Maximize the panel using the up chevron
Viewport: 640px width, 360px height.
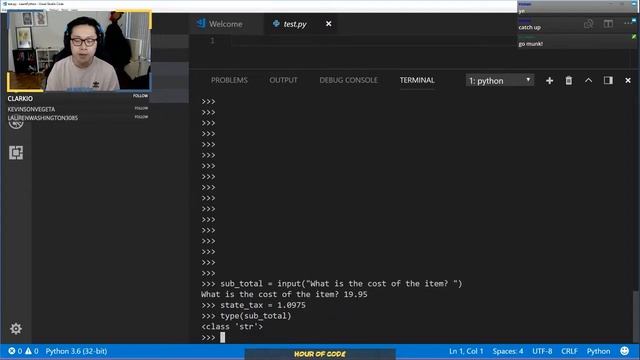(x=588, y=80)
